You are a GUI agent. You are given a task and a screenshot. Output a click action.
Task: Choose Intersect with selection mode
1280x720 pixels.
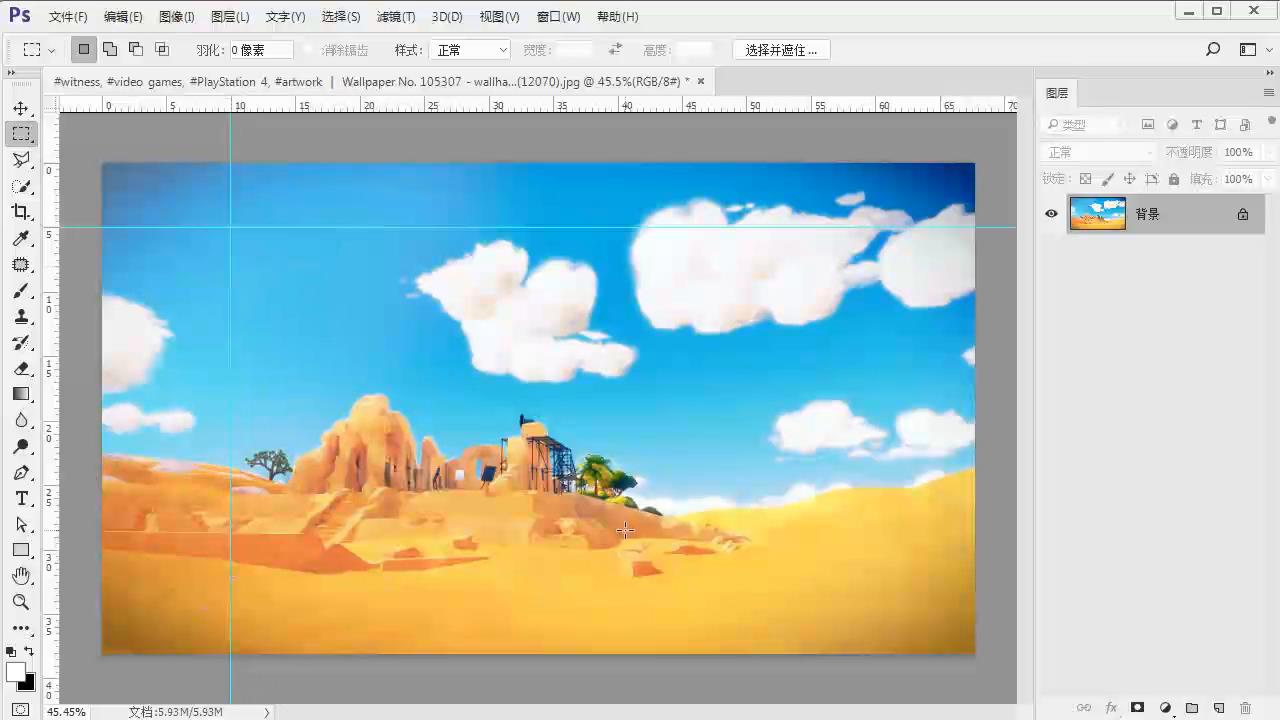point(162,49)
